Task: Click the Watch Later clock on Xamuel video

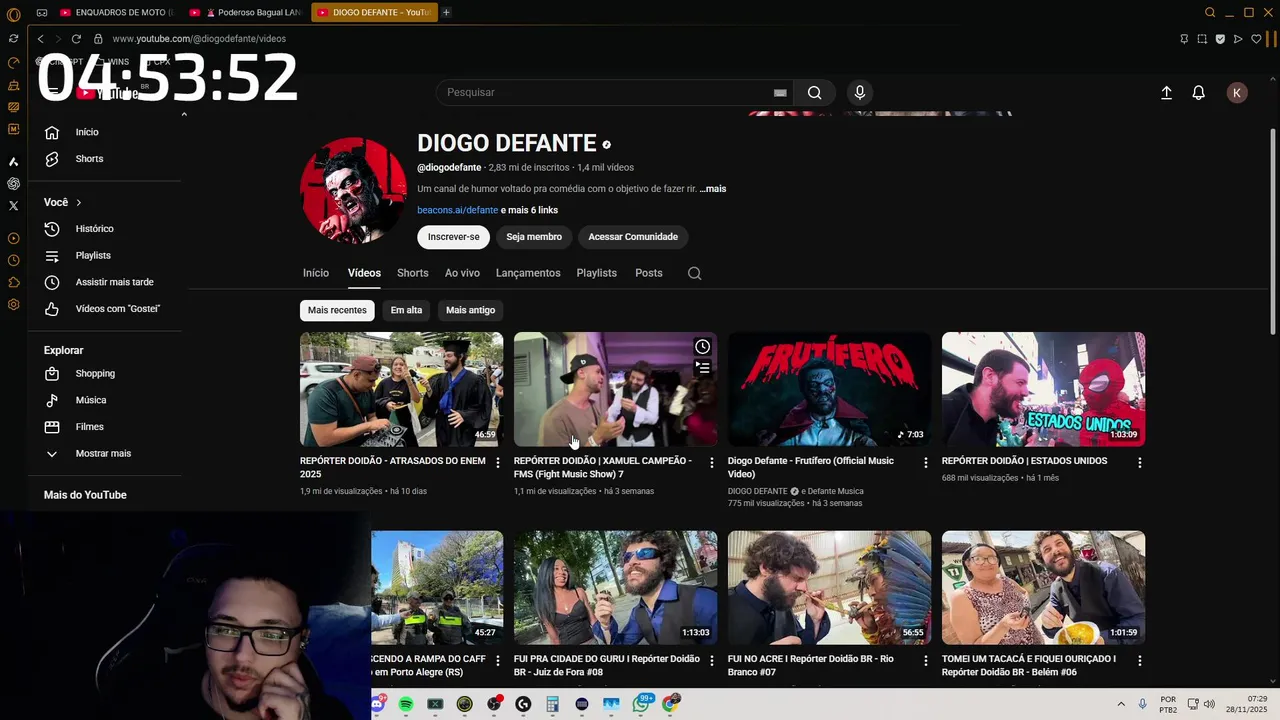Action: (703, 347)
